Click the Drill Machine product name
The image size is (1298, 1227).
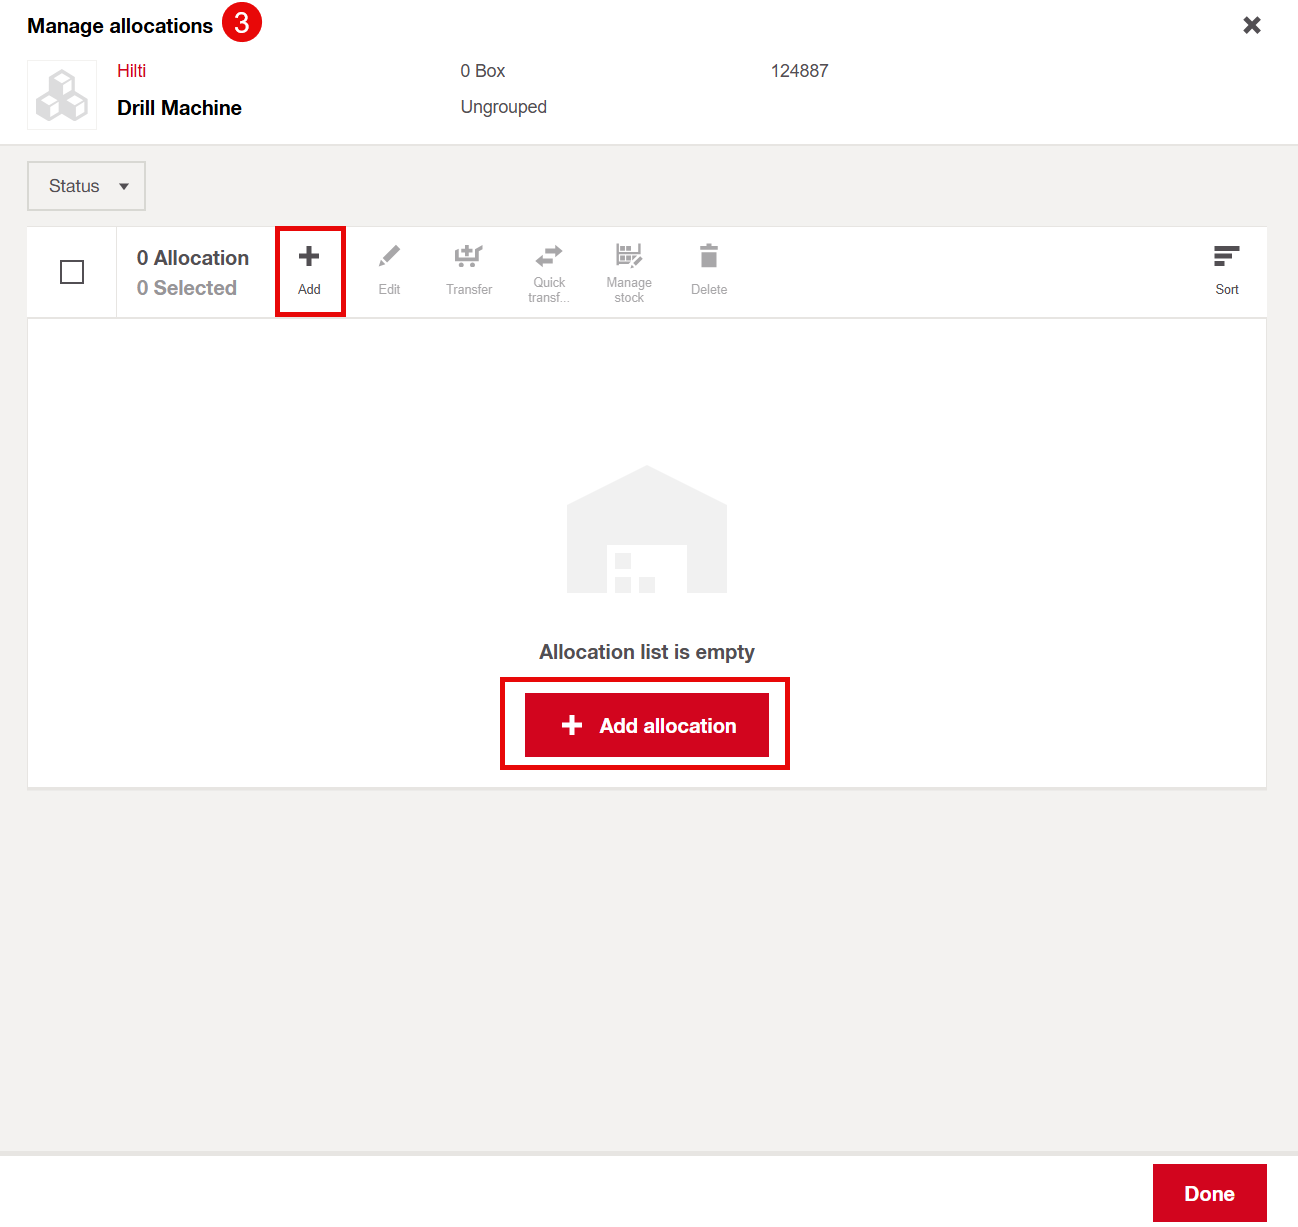coord(179,108)
